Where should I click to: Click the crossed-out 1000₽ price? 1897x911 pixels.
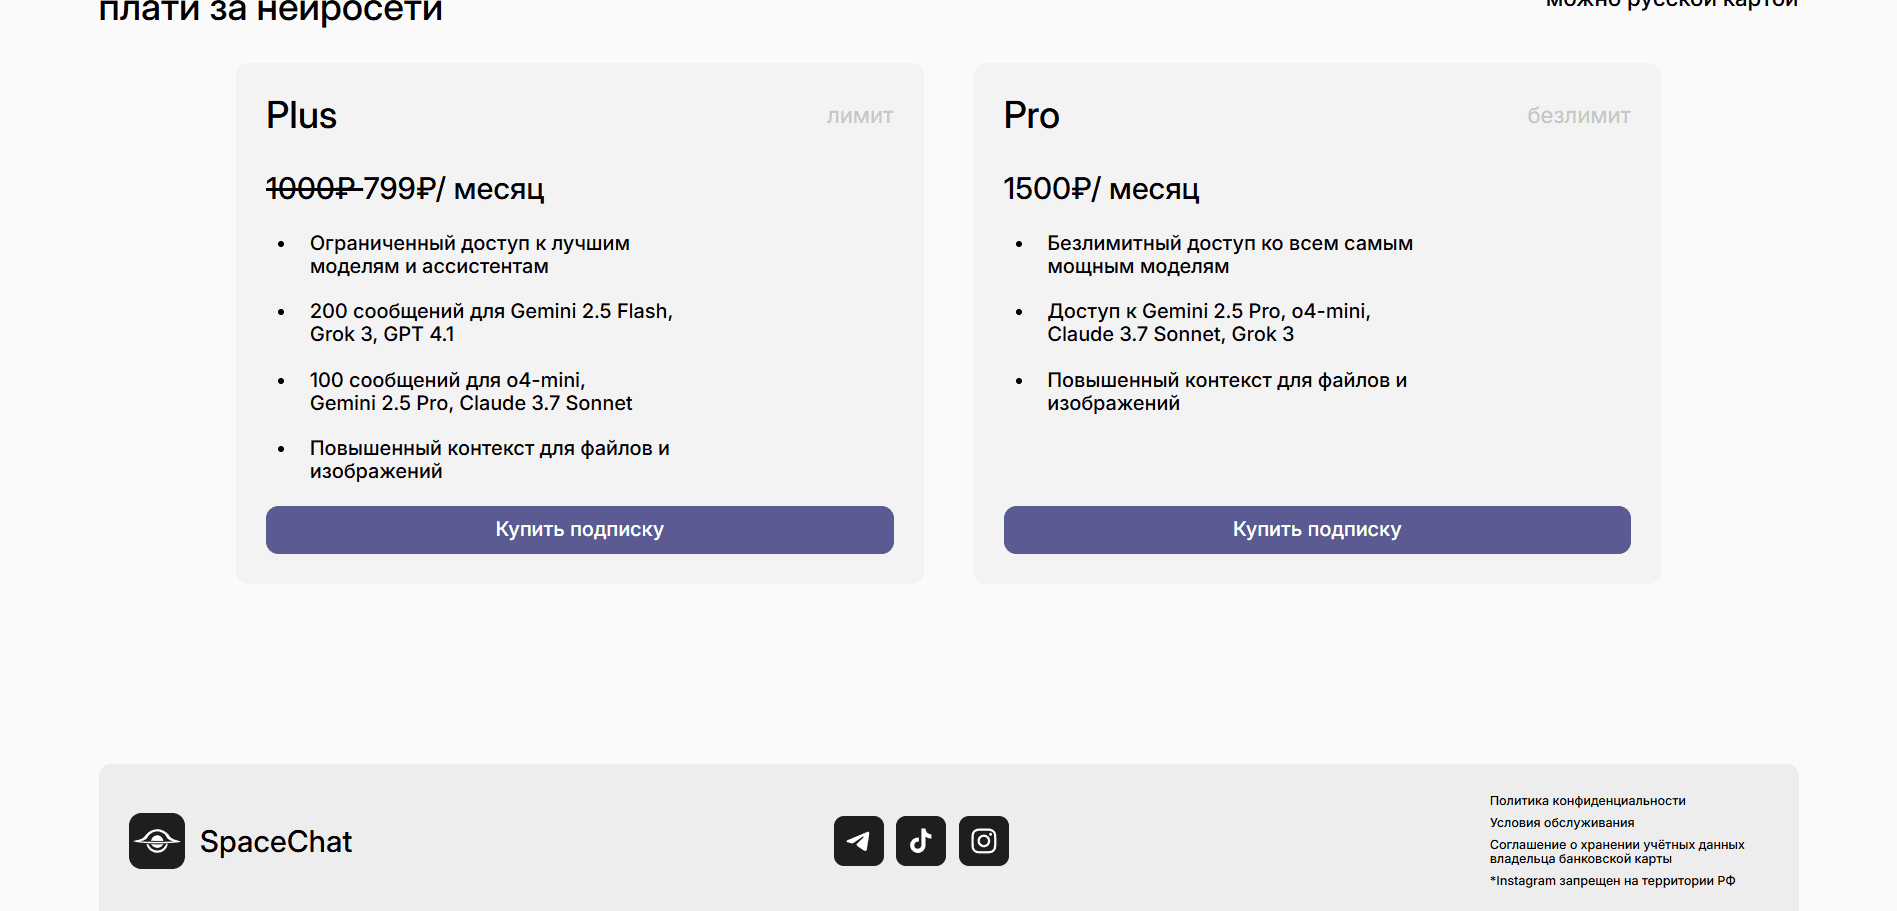pyautogui.click(x=311, y=189)
